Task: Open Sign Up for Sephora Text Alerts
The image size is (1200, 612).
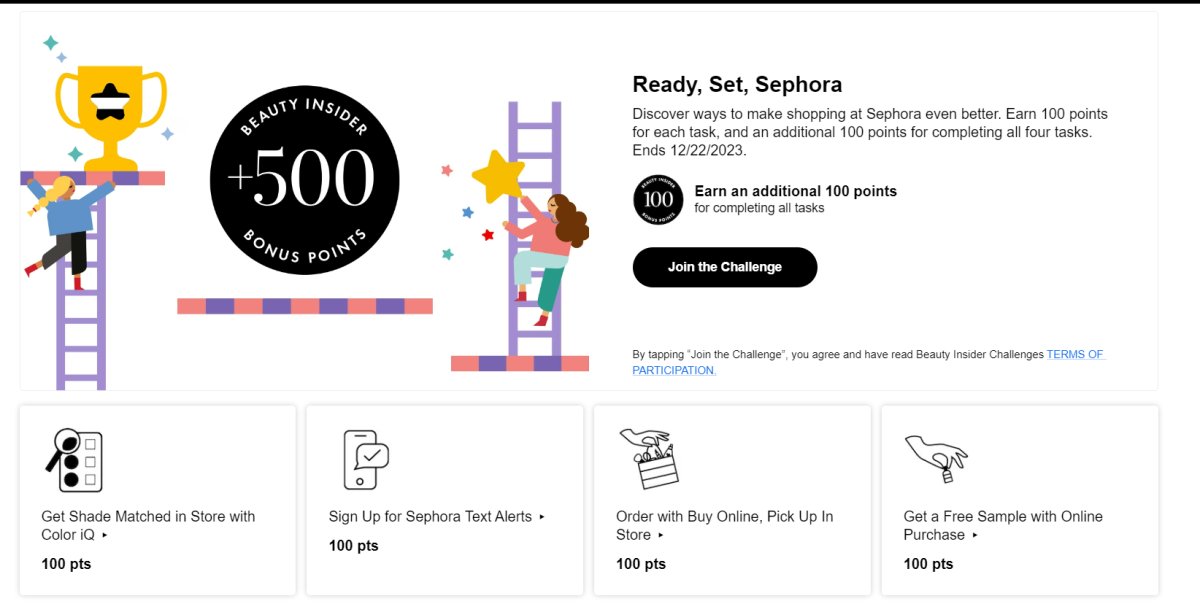Action: (430, 517)
